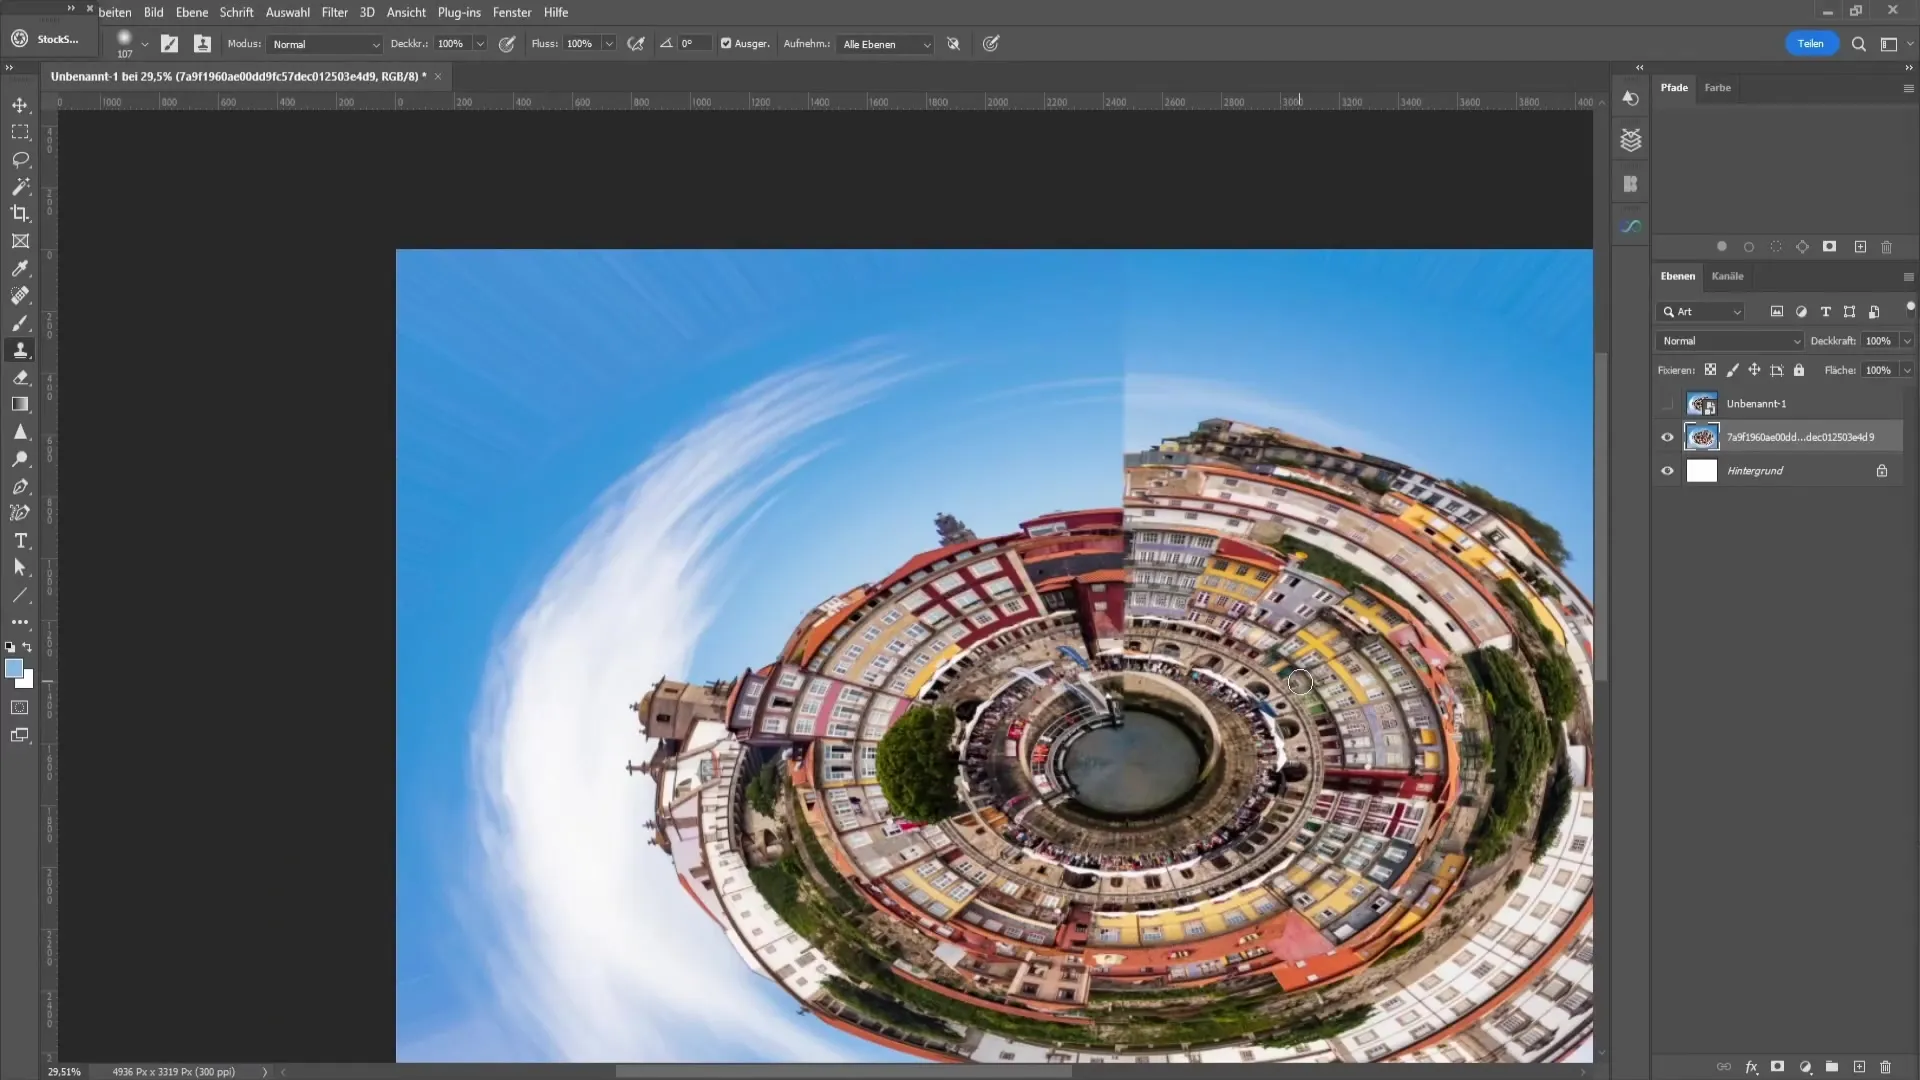Click the Gradient tool icon
Viewport: 1920px width, 1080px height.
20,404
